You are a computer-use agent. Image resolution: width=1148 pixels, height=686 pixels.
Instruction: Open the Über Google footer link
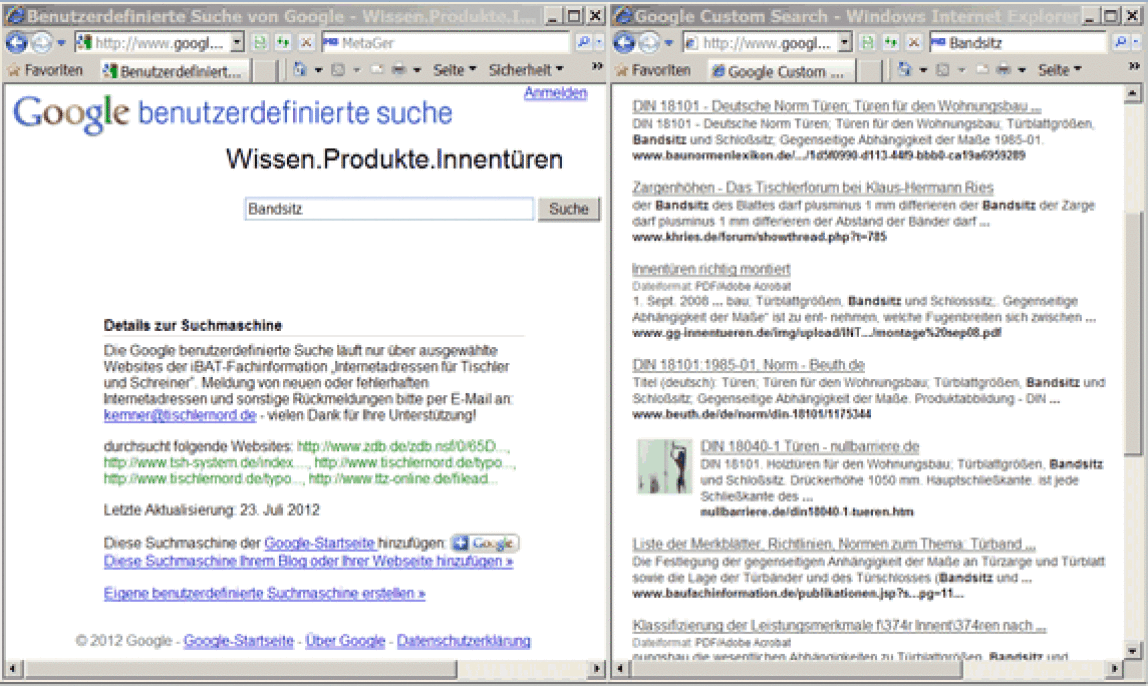345,641
